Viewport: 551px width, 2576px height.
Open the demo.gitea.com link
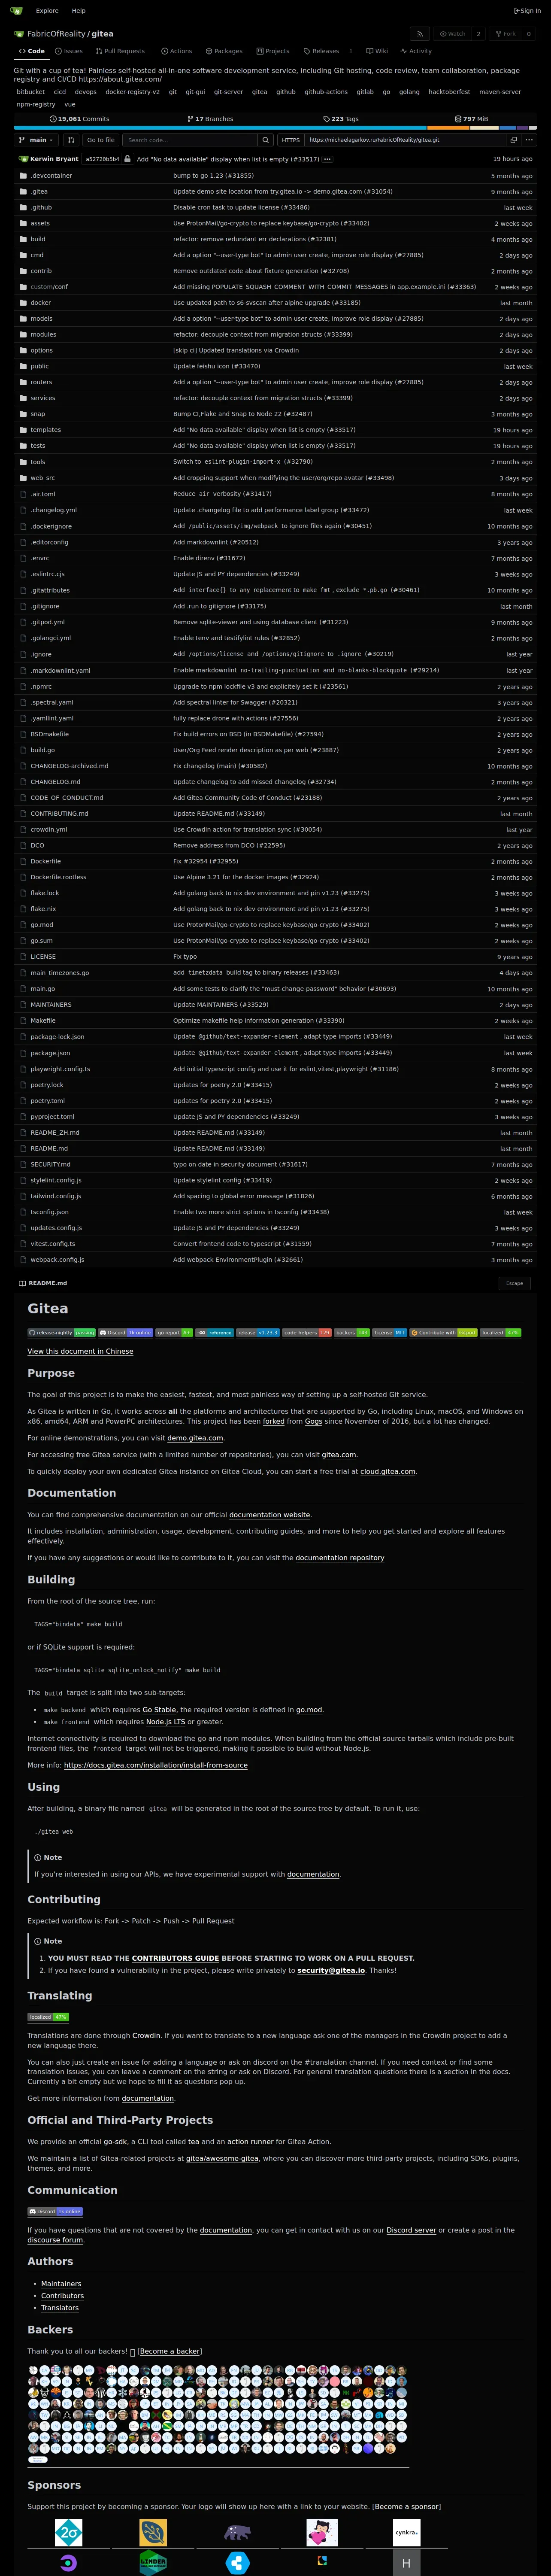195,1438
